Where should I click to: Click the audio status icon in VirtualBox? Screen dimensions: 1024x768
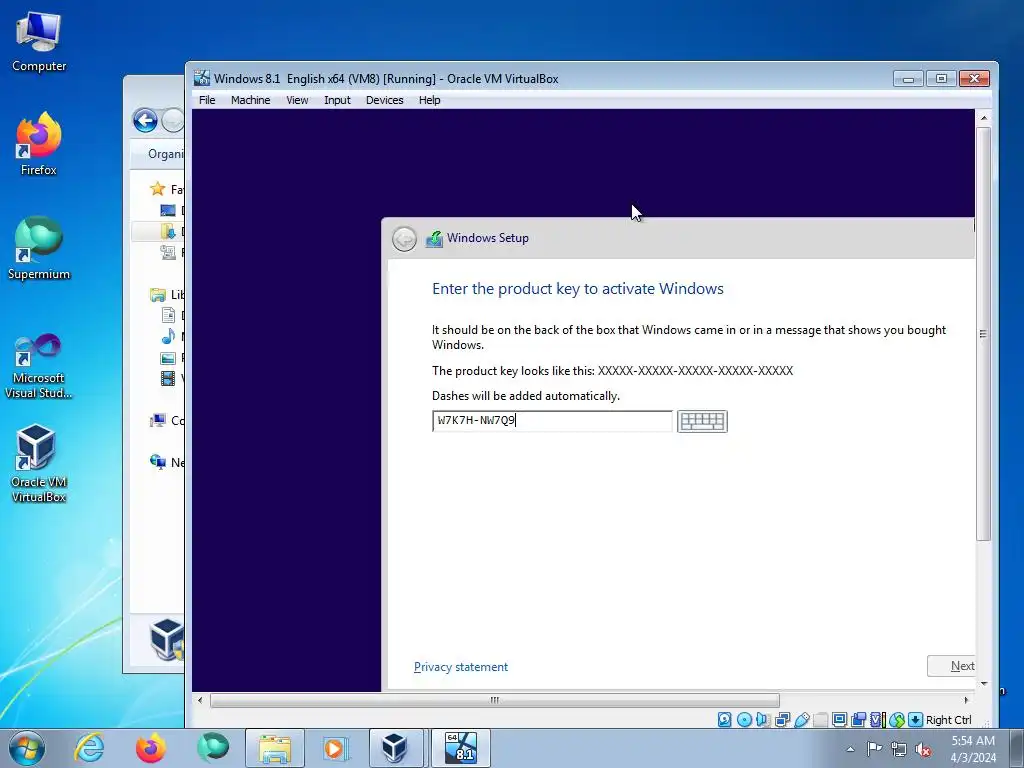point(762,720)
